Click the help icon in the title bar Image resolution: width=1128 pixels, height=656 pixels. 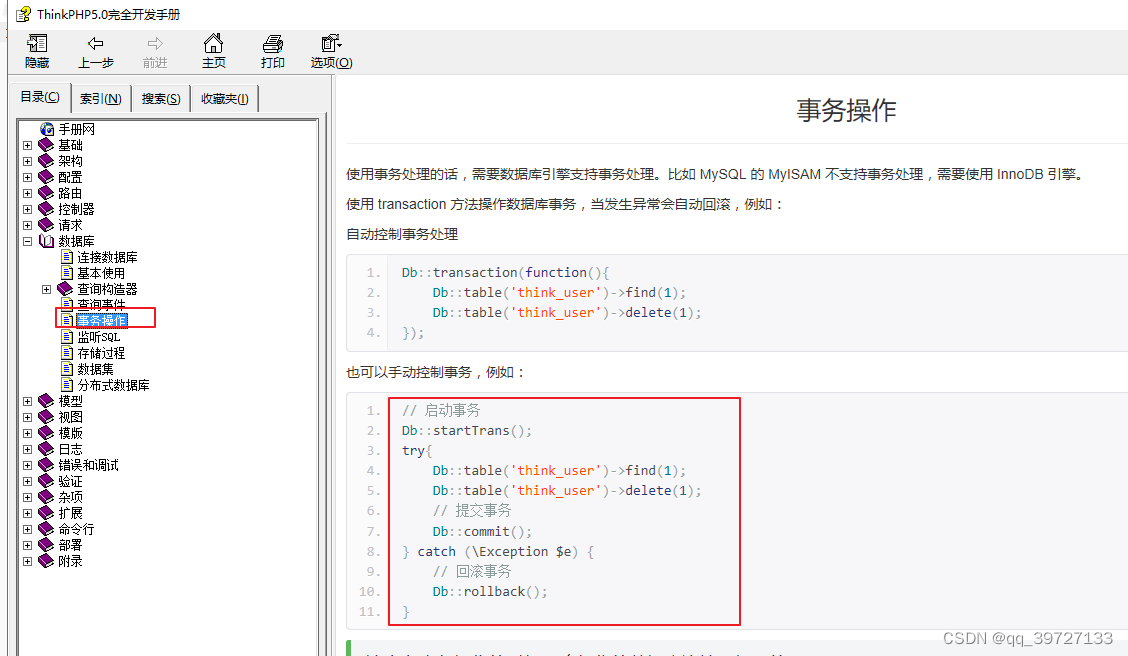click(x=24, y=14)
